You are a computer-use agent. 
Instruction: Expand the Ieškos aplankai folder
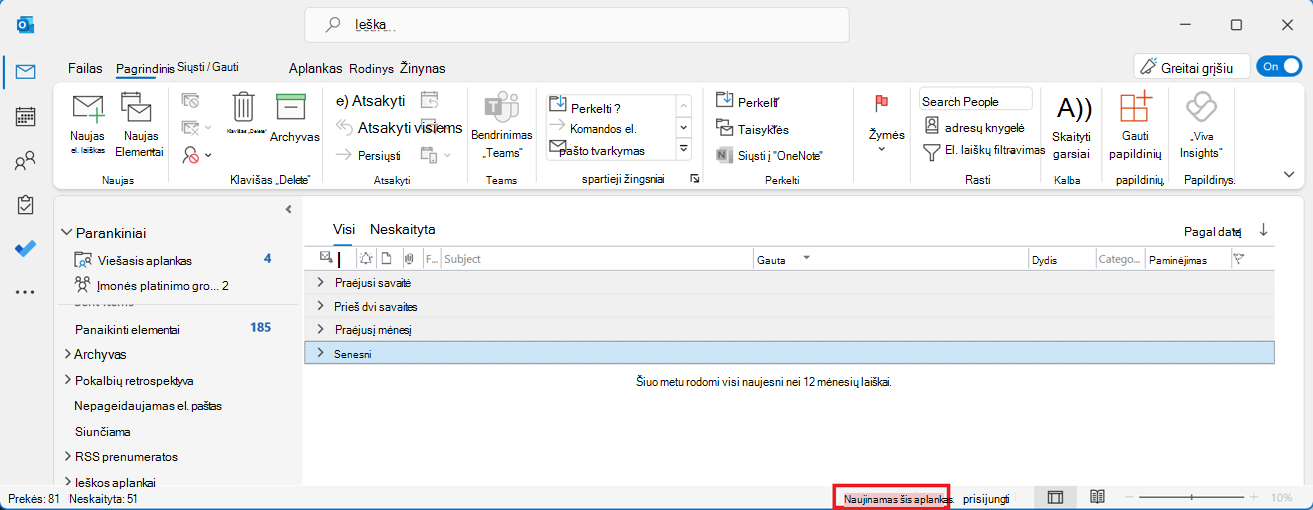click(x=67, y=482)
